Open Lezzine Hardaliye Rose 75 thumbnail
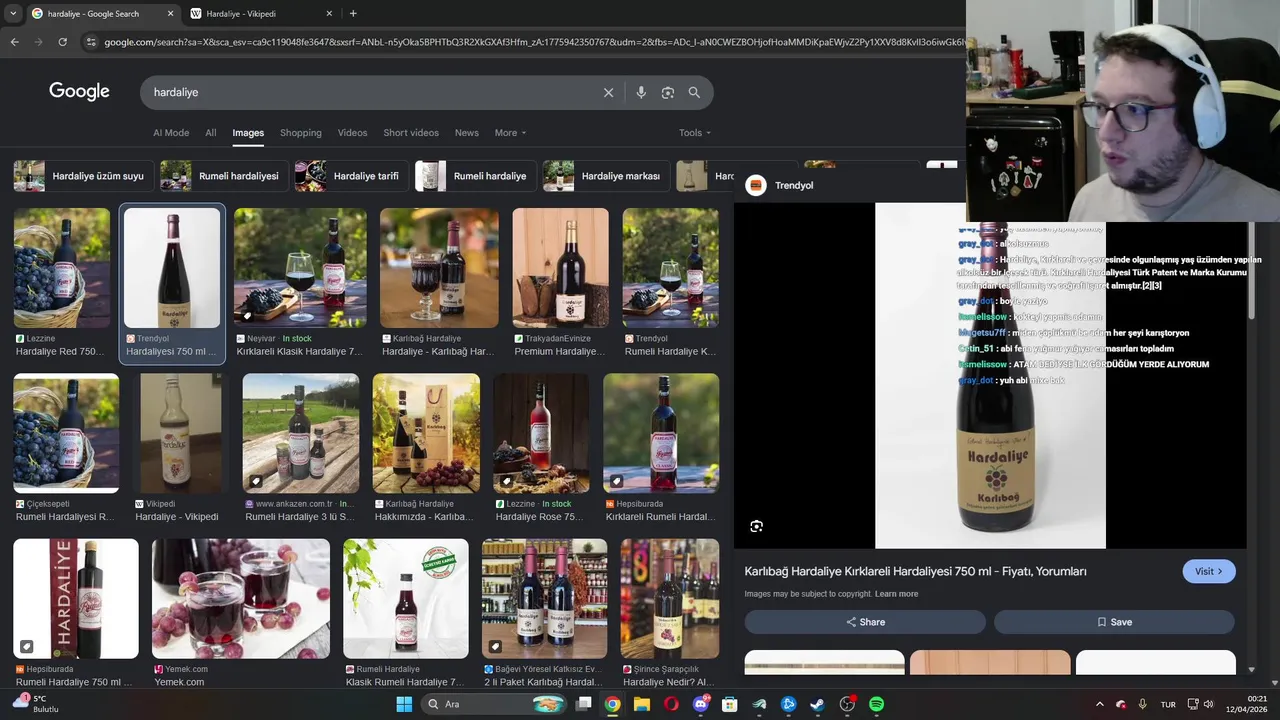Screen dimensions: 1280x720 [x=540, y=433]
